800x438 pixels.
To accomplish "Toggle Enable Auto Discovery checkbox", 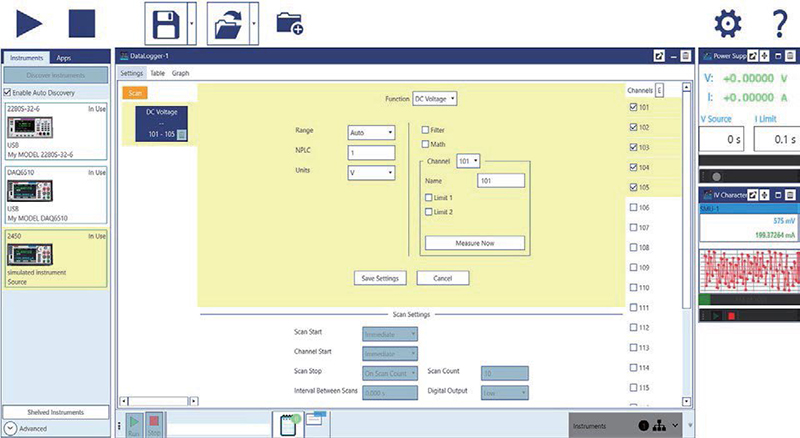I will pyautogui.click(x=7, y=92).
